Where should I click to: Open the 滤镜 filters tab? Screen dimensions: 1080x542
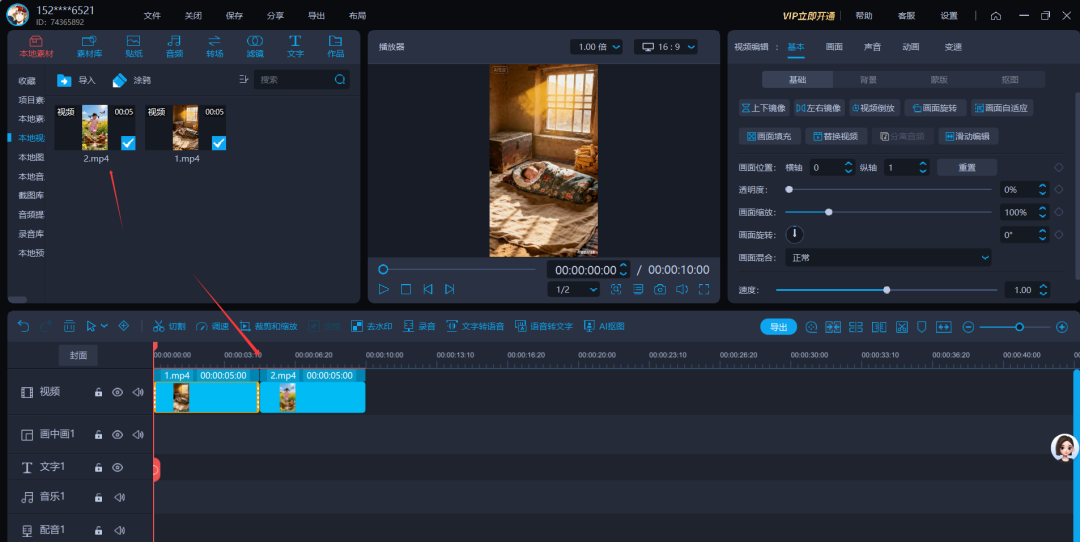tap(255, 47)
